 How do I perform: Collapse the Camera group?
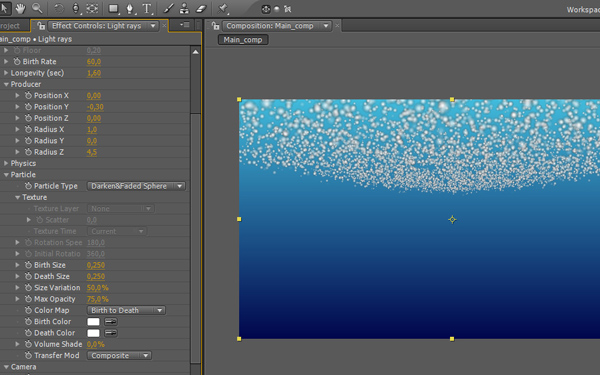pyautogui.click(x=6, y=367)
